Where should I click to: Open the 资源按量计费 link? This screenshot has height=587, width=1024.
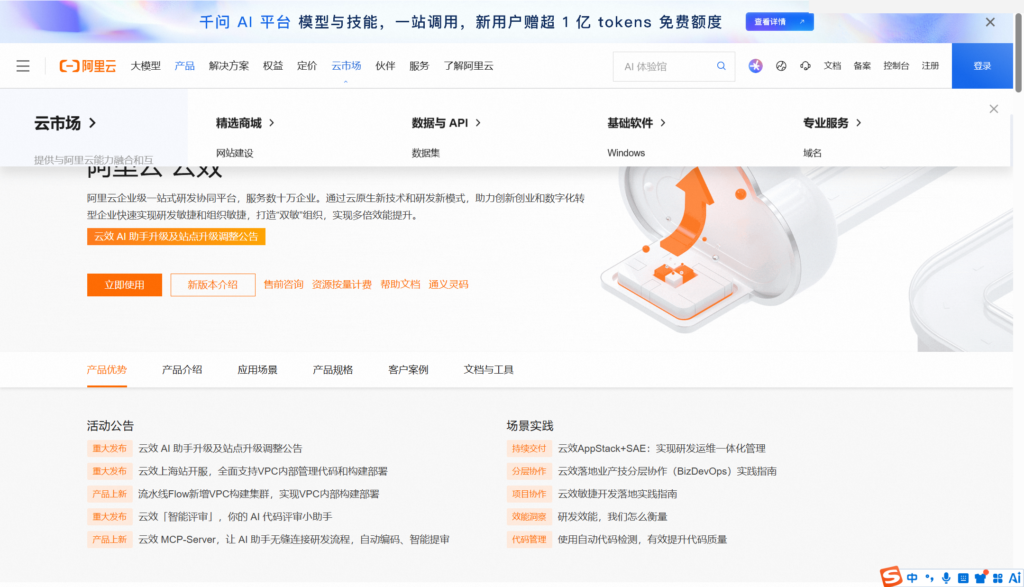[342, 285]
